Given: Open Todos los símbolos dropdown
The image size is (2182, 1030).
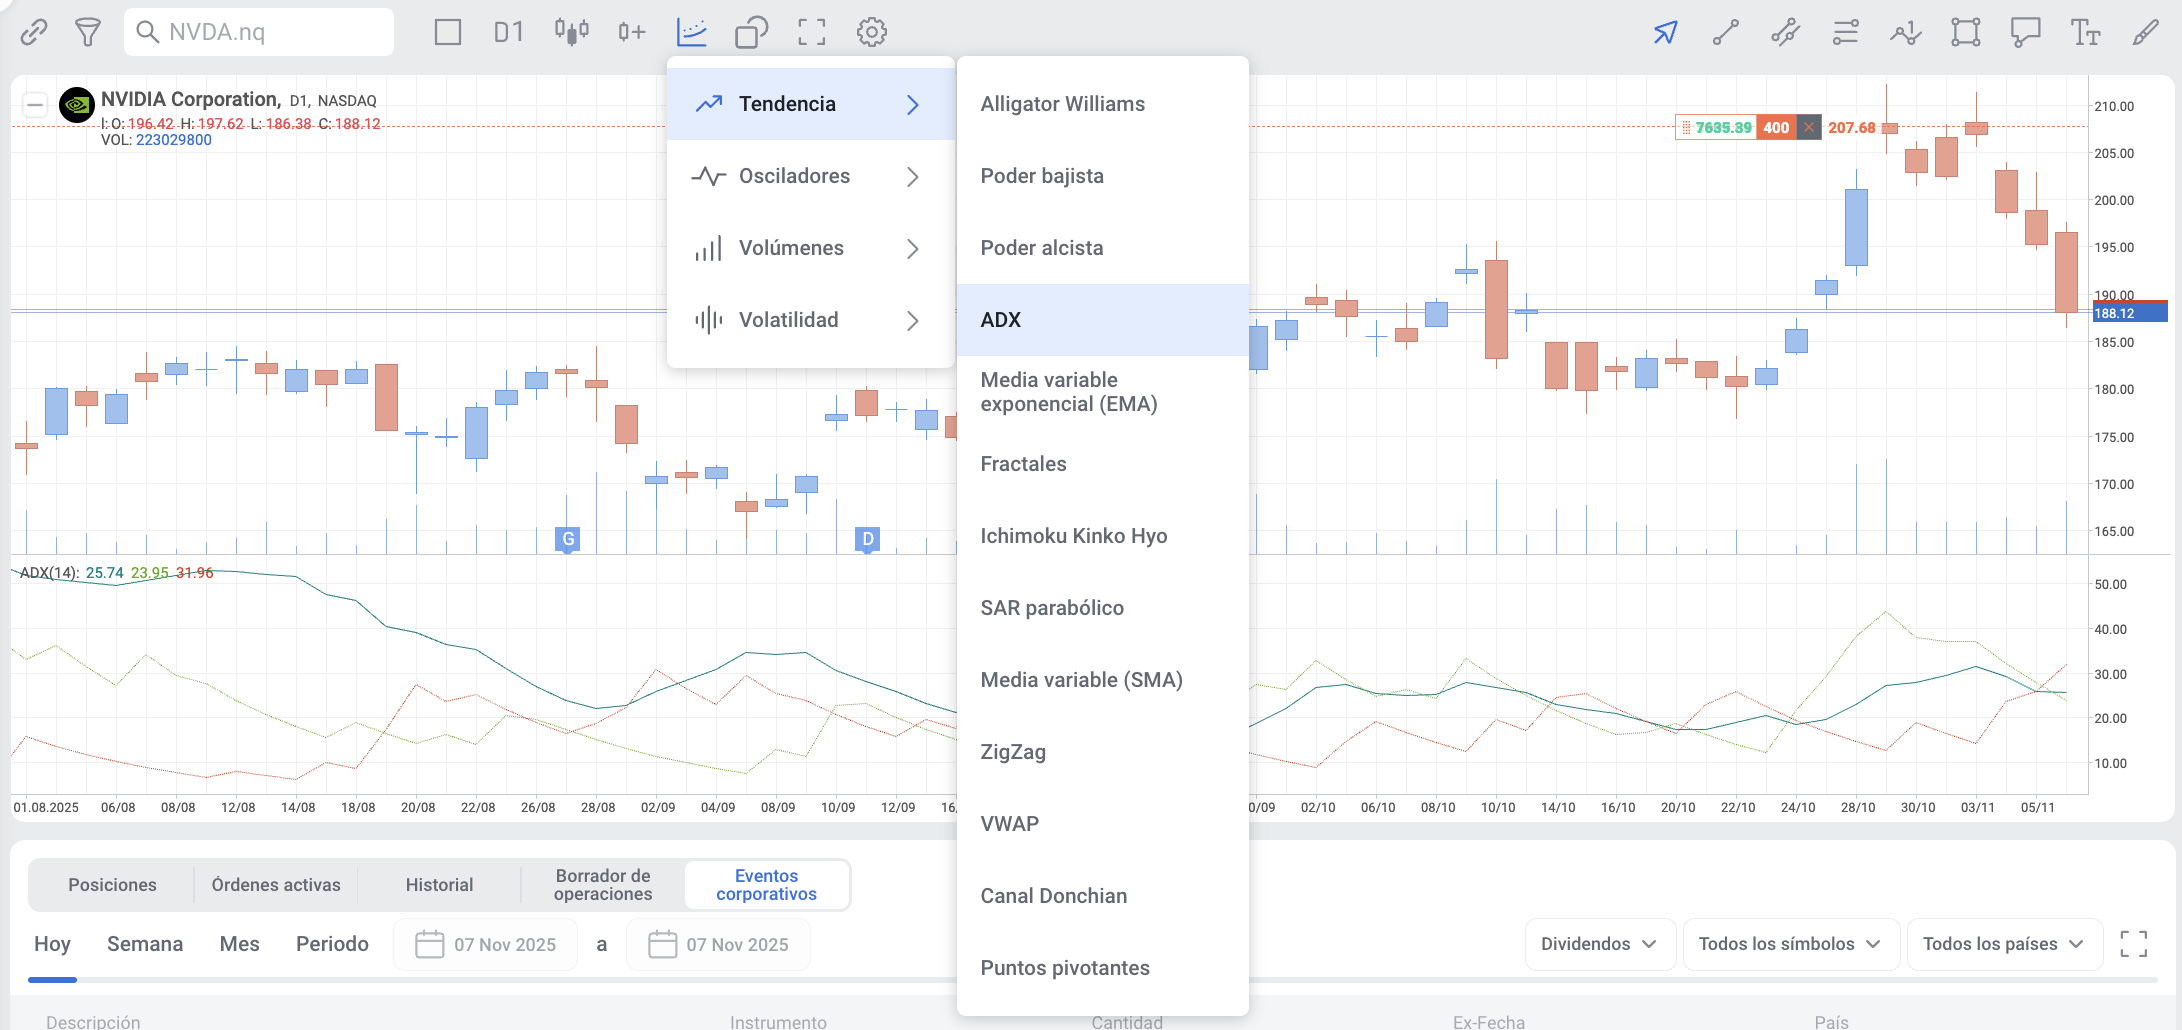Looking at the screenshot, I should [1791, 944].
